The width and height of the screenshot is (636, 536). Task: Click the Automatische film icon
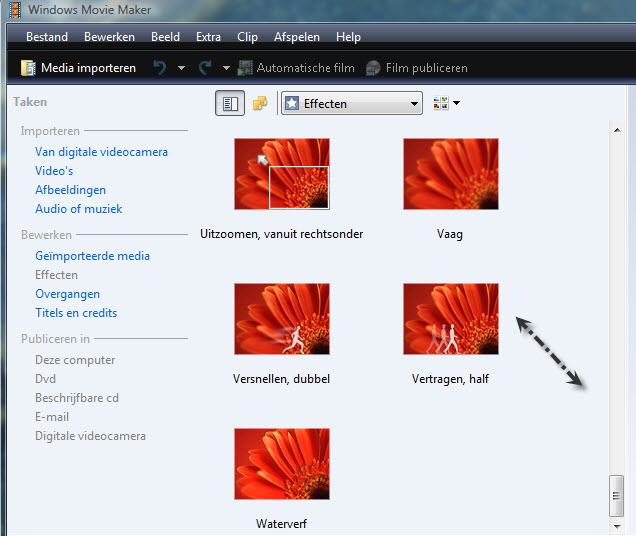point(245,68)
